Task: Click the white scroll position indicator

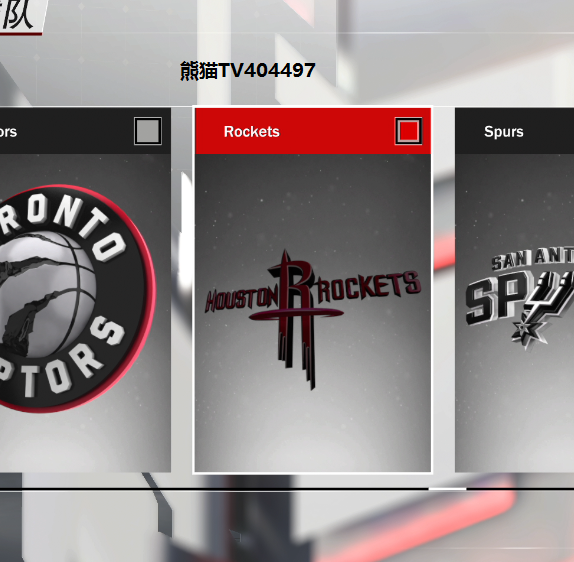Action: (447, 489)
